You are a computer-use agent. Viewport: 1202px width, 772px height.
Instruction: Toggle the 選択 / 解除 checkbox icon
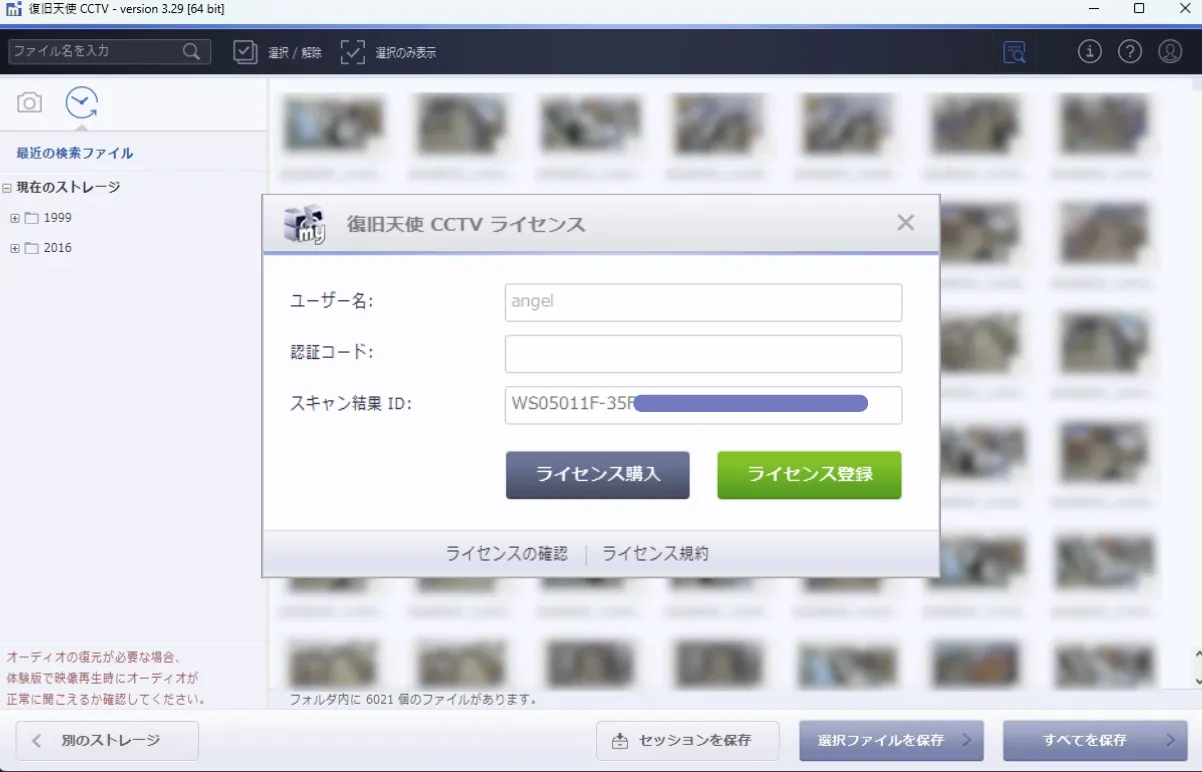245,52
